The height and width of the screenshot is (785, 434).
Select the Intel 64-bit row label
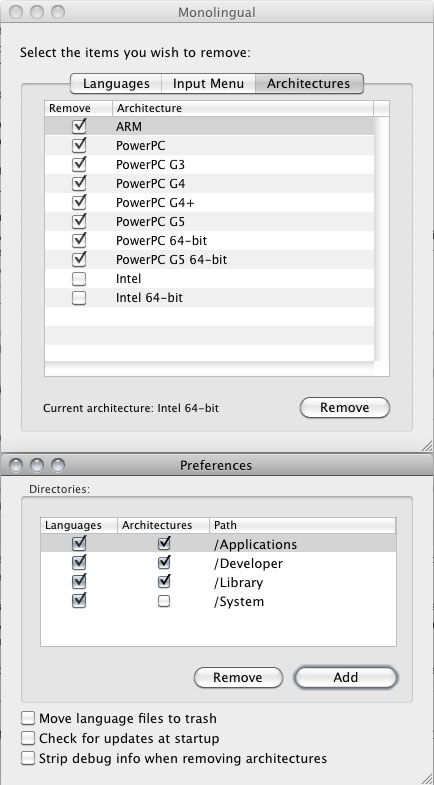(x=149, y=298)
